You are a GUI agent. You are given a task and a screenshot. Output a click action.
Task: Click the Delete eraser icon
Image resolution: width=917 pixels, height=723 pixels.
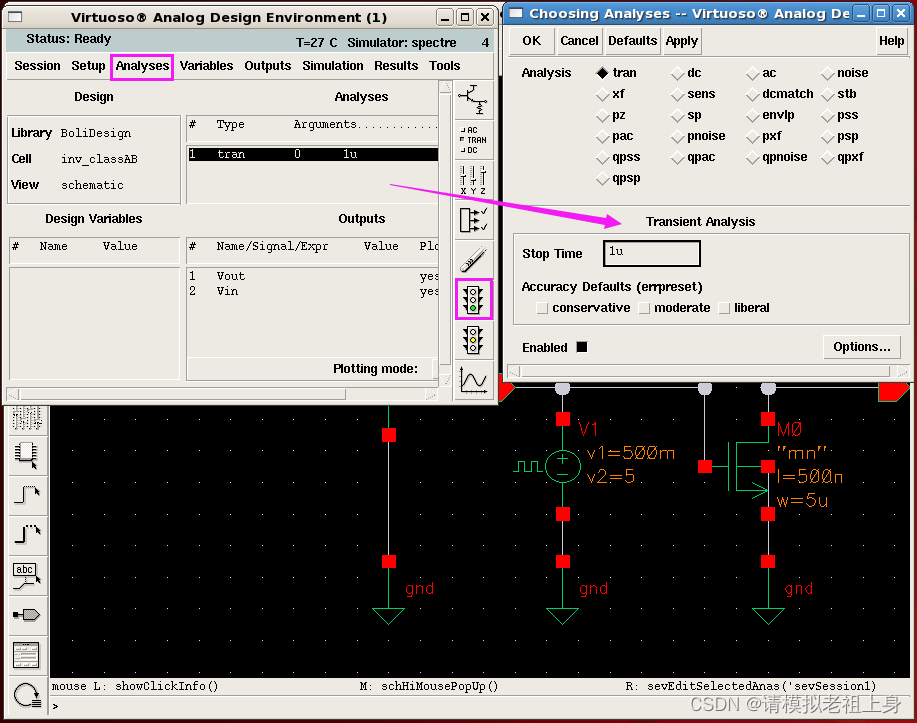(x=473, y=259)
